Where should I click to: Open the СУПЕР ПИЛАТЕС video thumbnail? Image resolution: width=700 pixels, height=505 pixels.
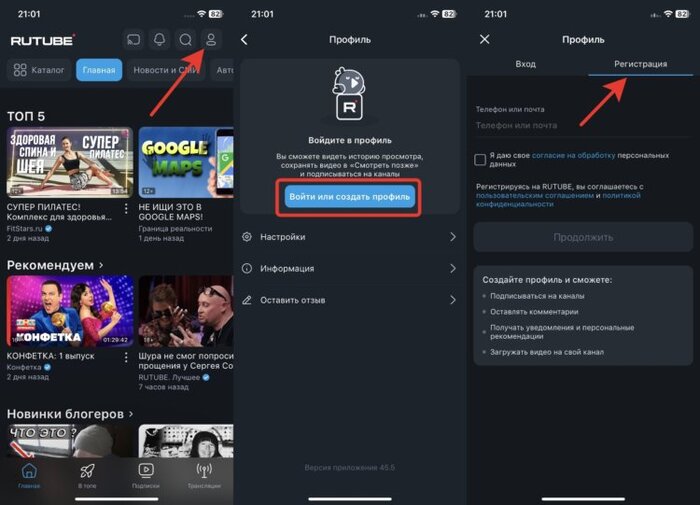(x=70, y=162)
